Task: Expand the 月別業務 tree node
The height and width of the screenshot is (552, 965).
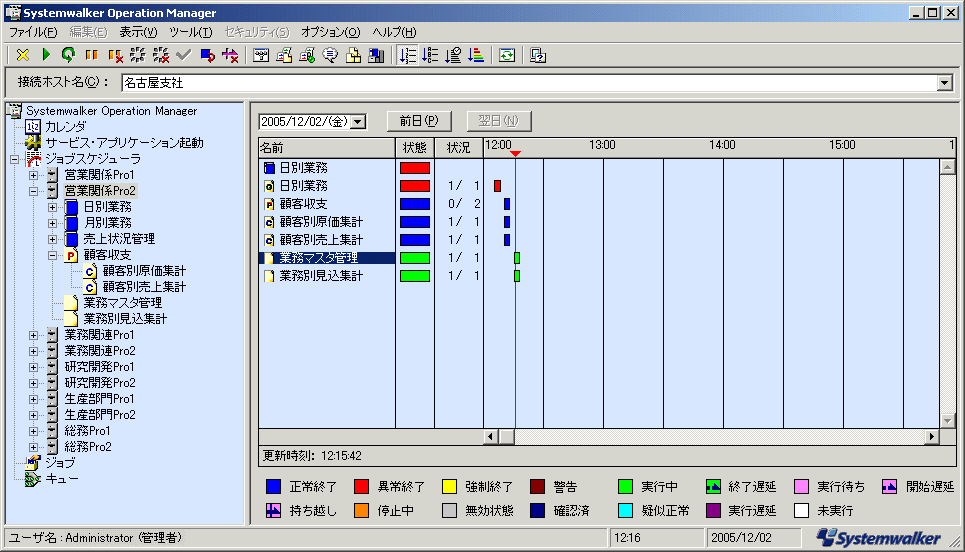Action: (x=52, y=223)
